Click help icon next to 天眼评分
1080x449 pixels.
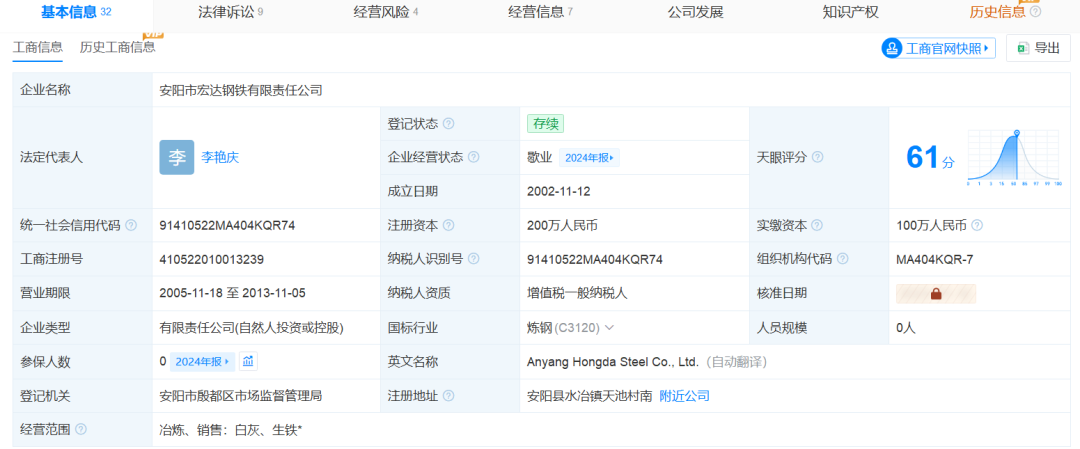[818, 157]
